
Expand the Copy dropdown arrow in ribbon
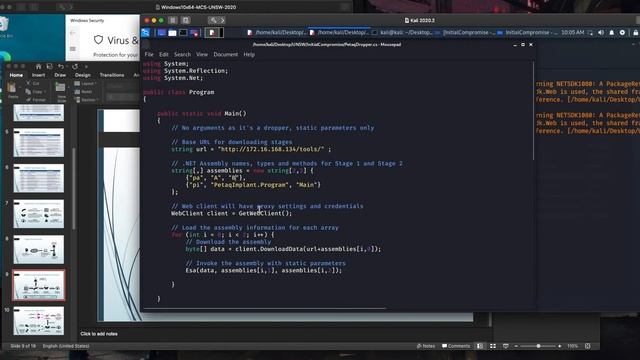pyautogui.click(x=45, y=92)
